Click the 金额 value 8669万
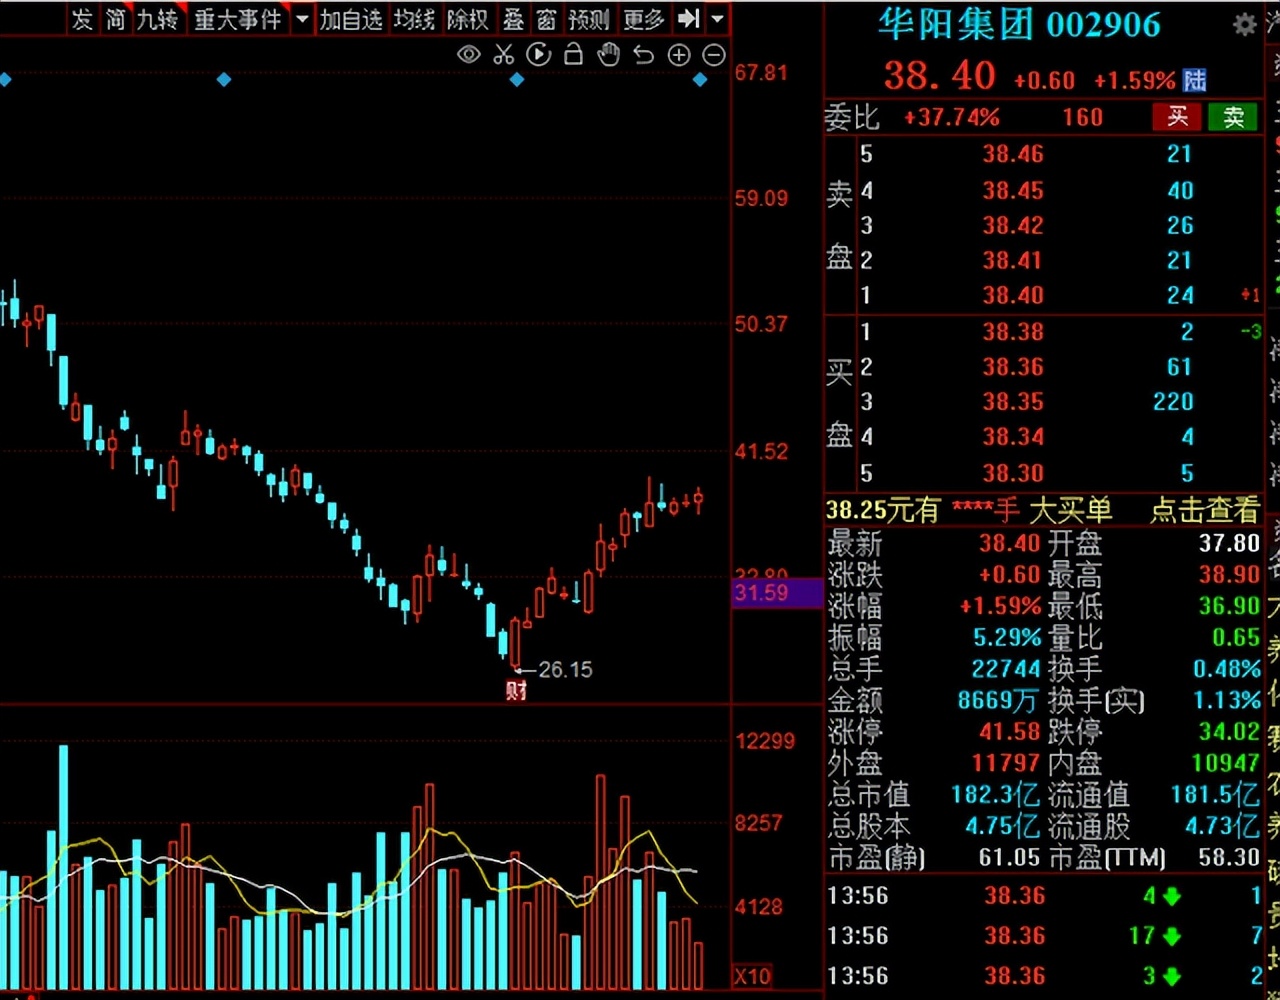1280x1000 pixels. pos(998,699)
